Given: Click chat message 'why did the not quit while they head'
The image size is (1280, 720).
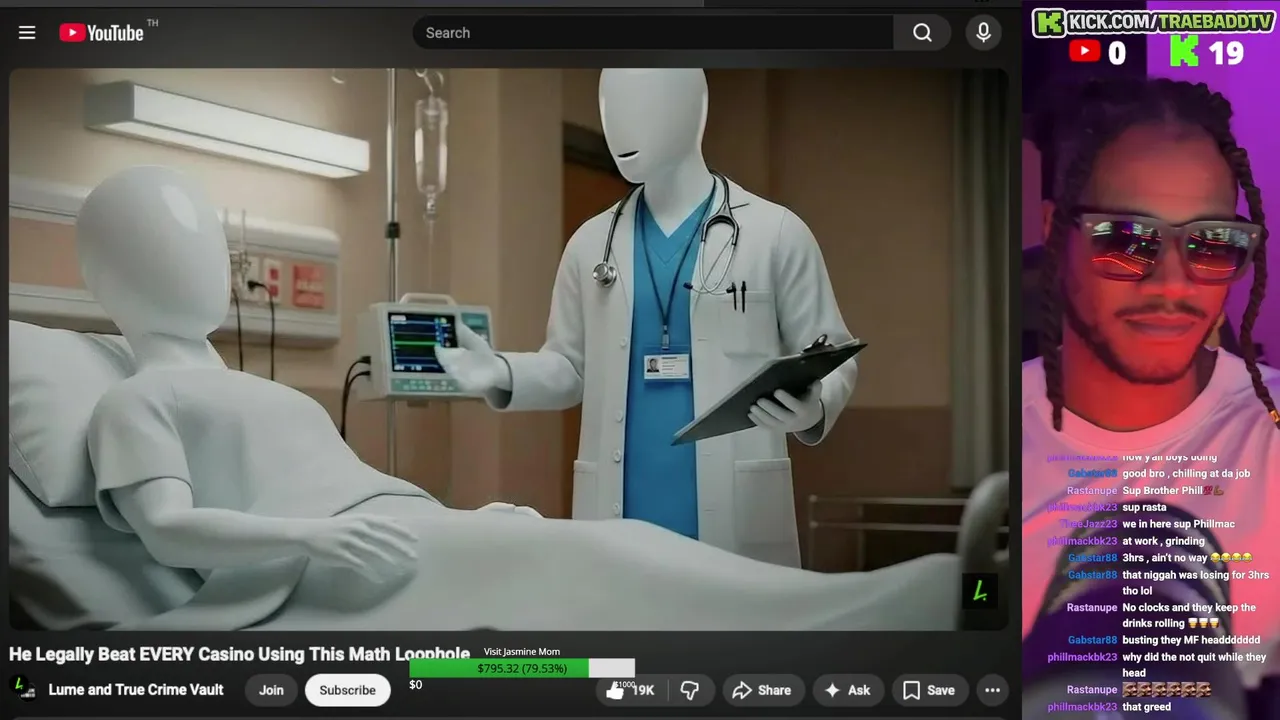Looking at the screenshot, I should (x=1194, y=665).
